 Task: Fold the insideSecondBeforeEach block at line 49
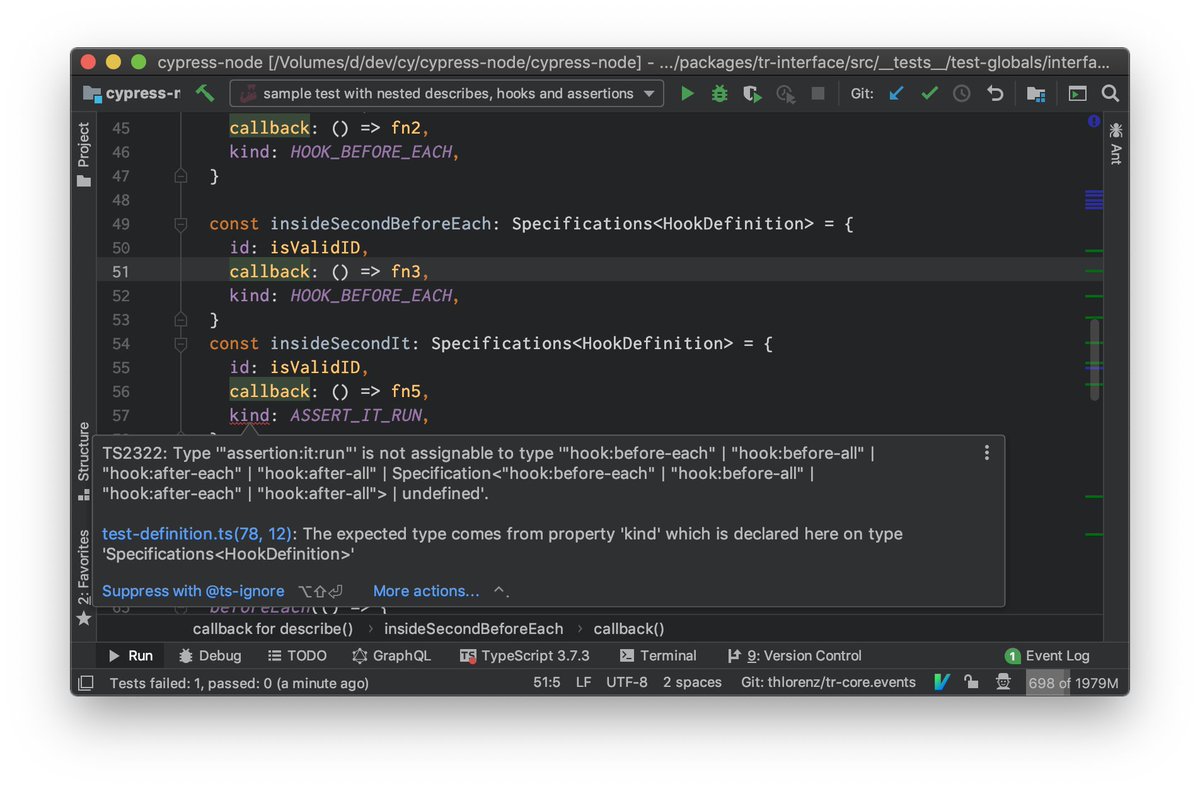pos(181,224)
